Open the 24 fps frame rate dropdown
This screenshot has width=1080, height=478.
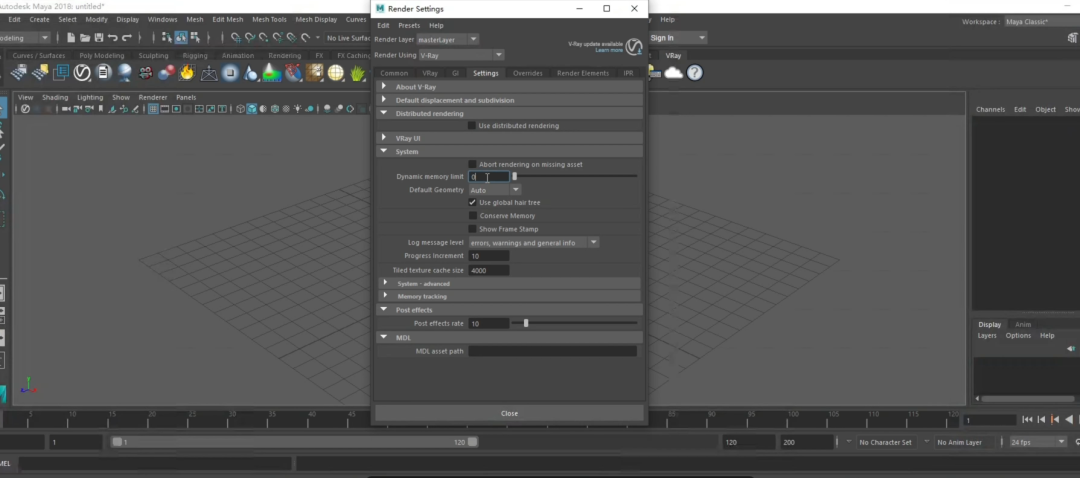1037,442
